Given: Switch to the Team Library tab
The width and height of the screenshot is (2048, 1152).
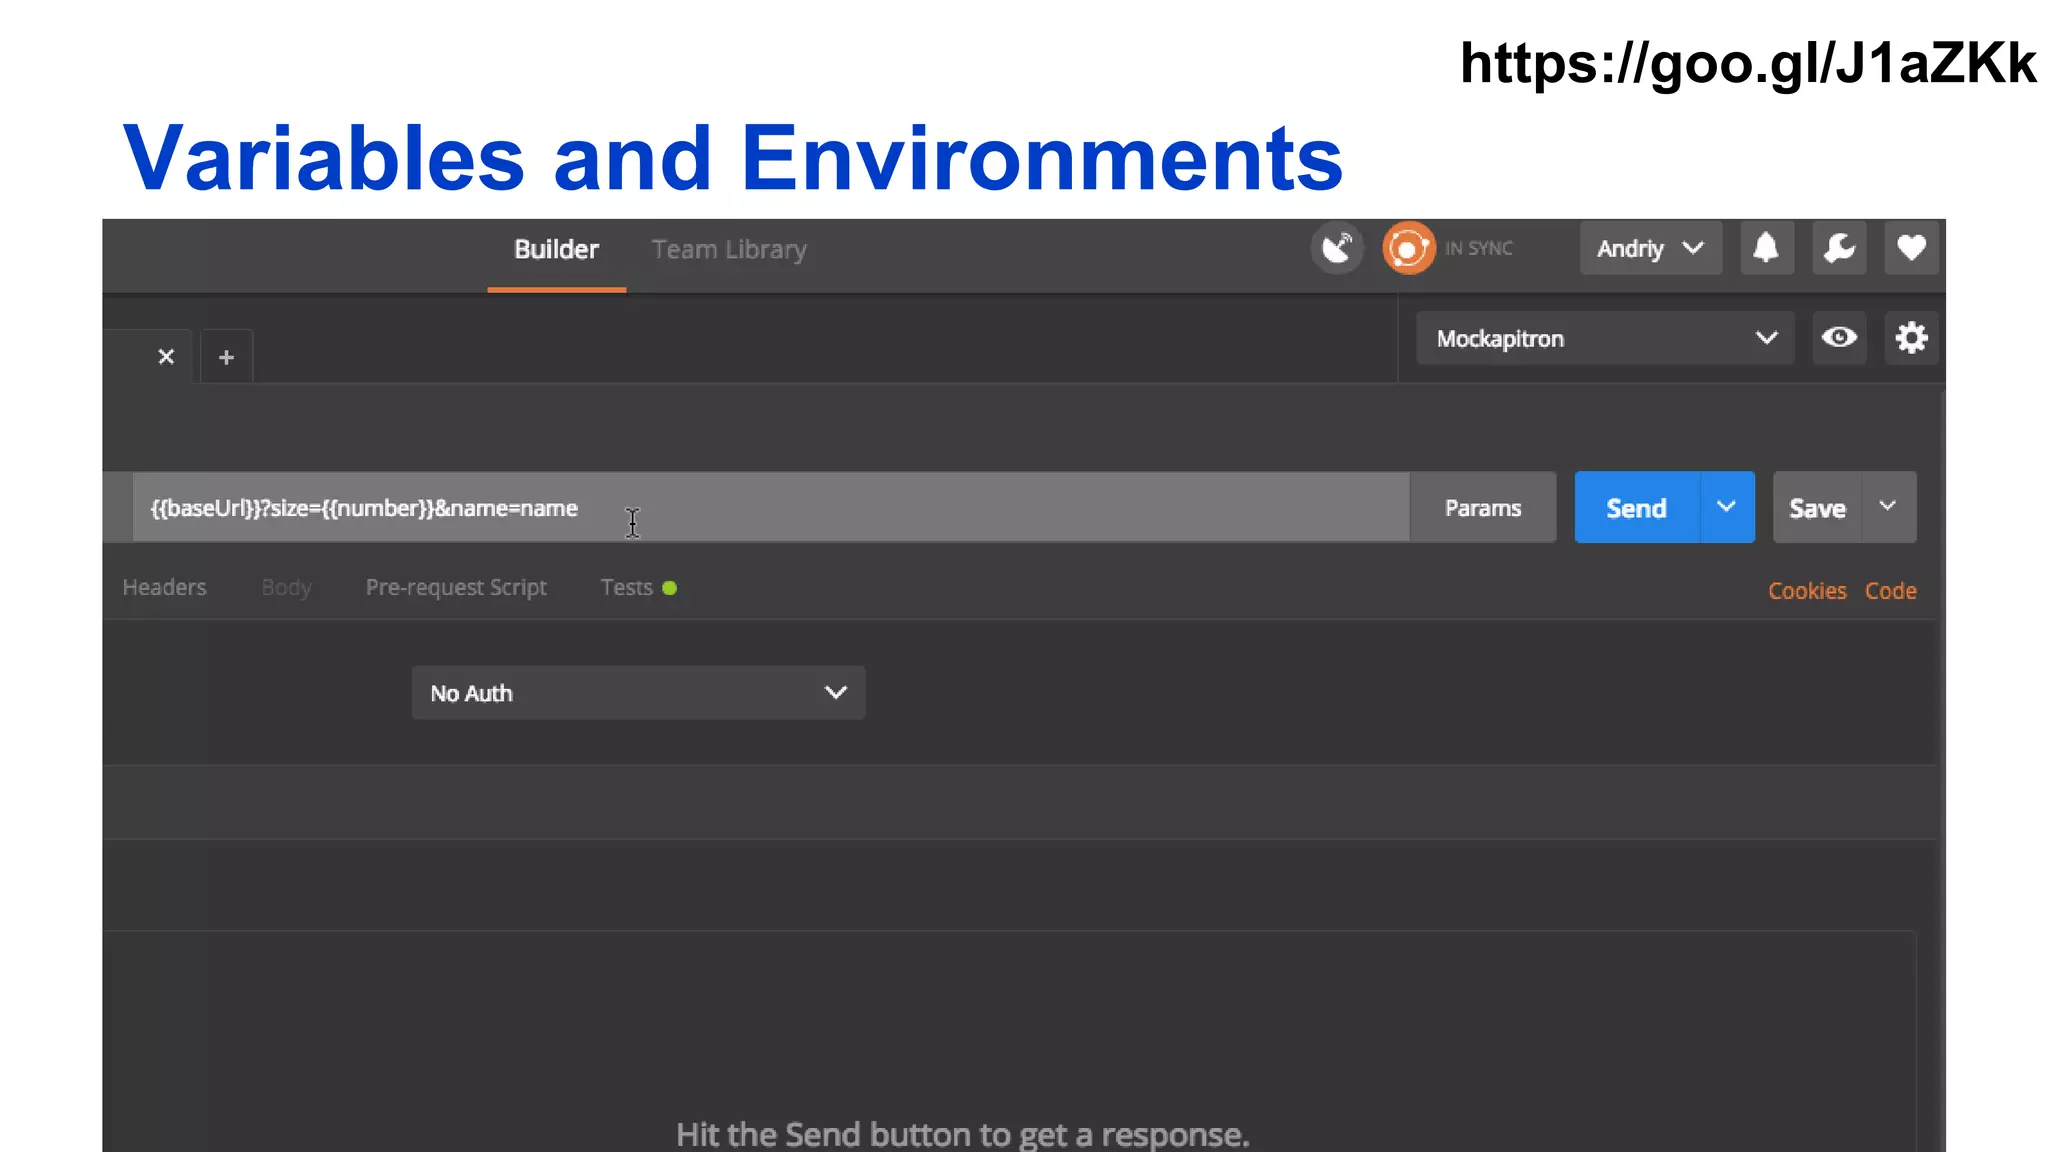Looking at the screenshot, I should (x=729, y=250).
